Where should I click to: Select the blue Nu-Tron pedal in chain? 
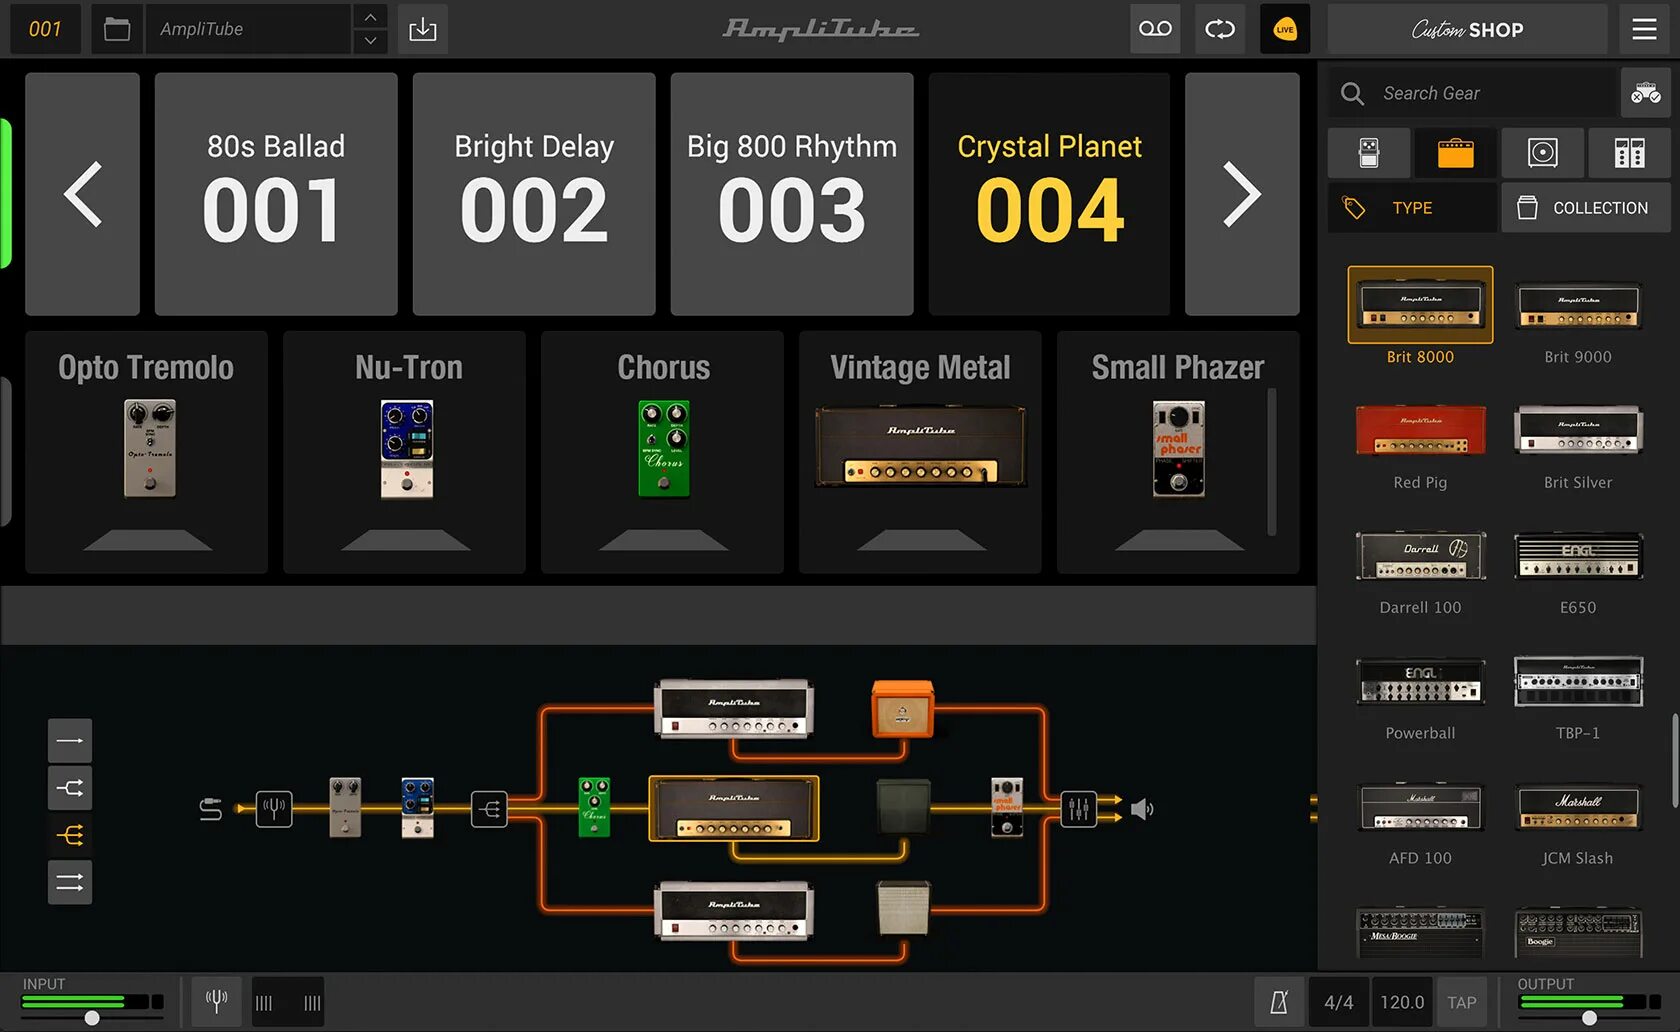pyautogui.click(x=418, y=807)
